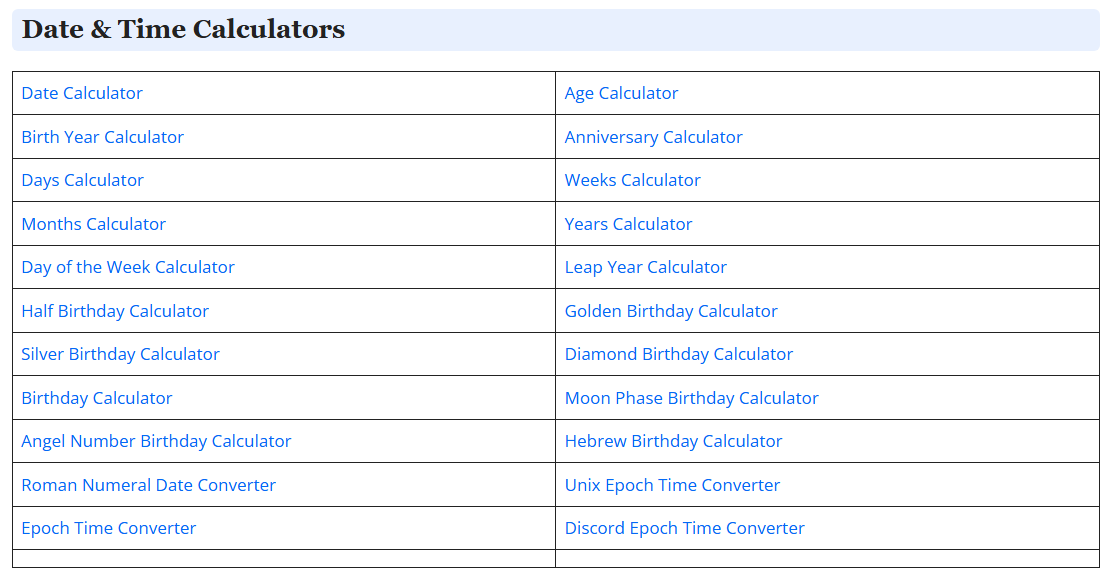Visit the Years Calculator

[628, 224]
